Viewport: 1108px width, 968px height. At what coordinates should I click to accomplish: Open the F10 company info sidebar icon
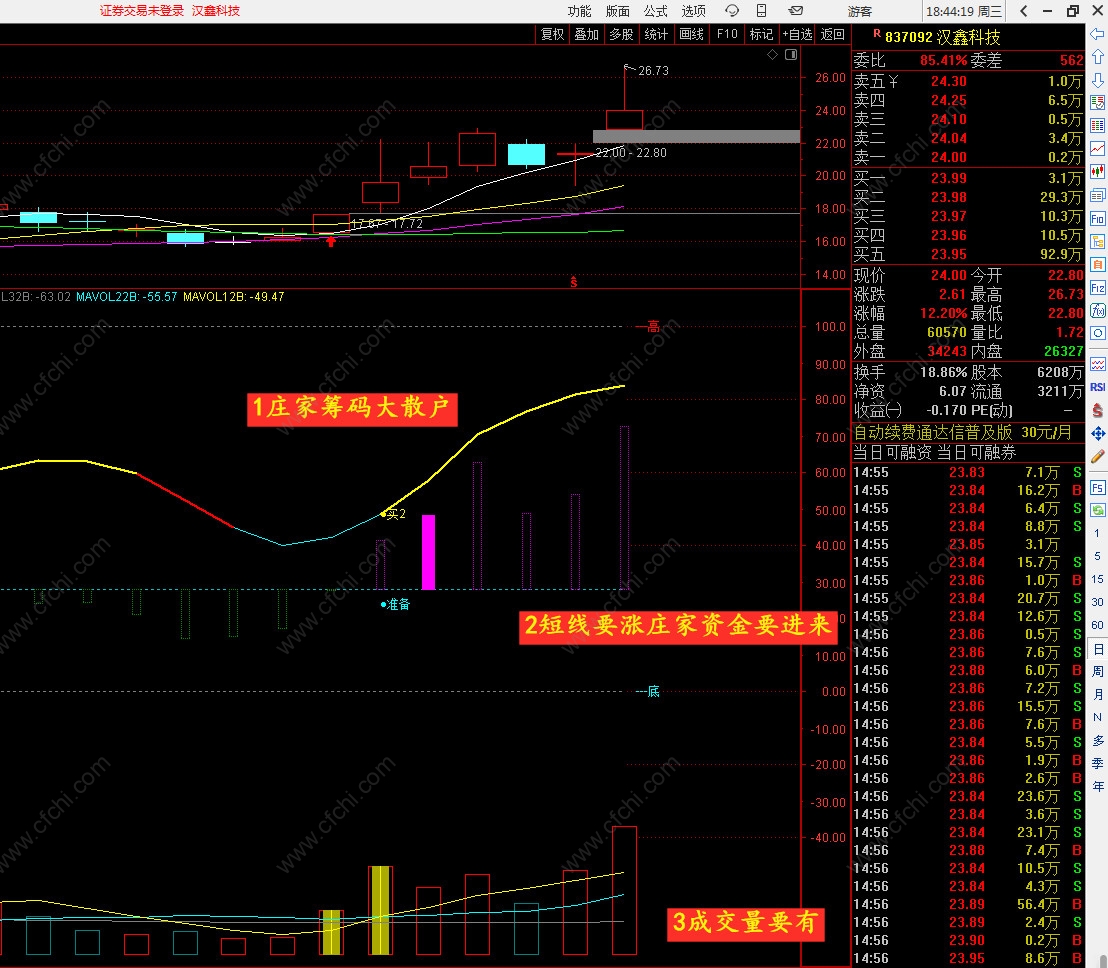[x=1097, y=218]
